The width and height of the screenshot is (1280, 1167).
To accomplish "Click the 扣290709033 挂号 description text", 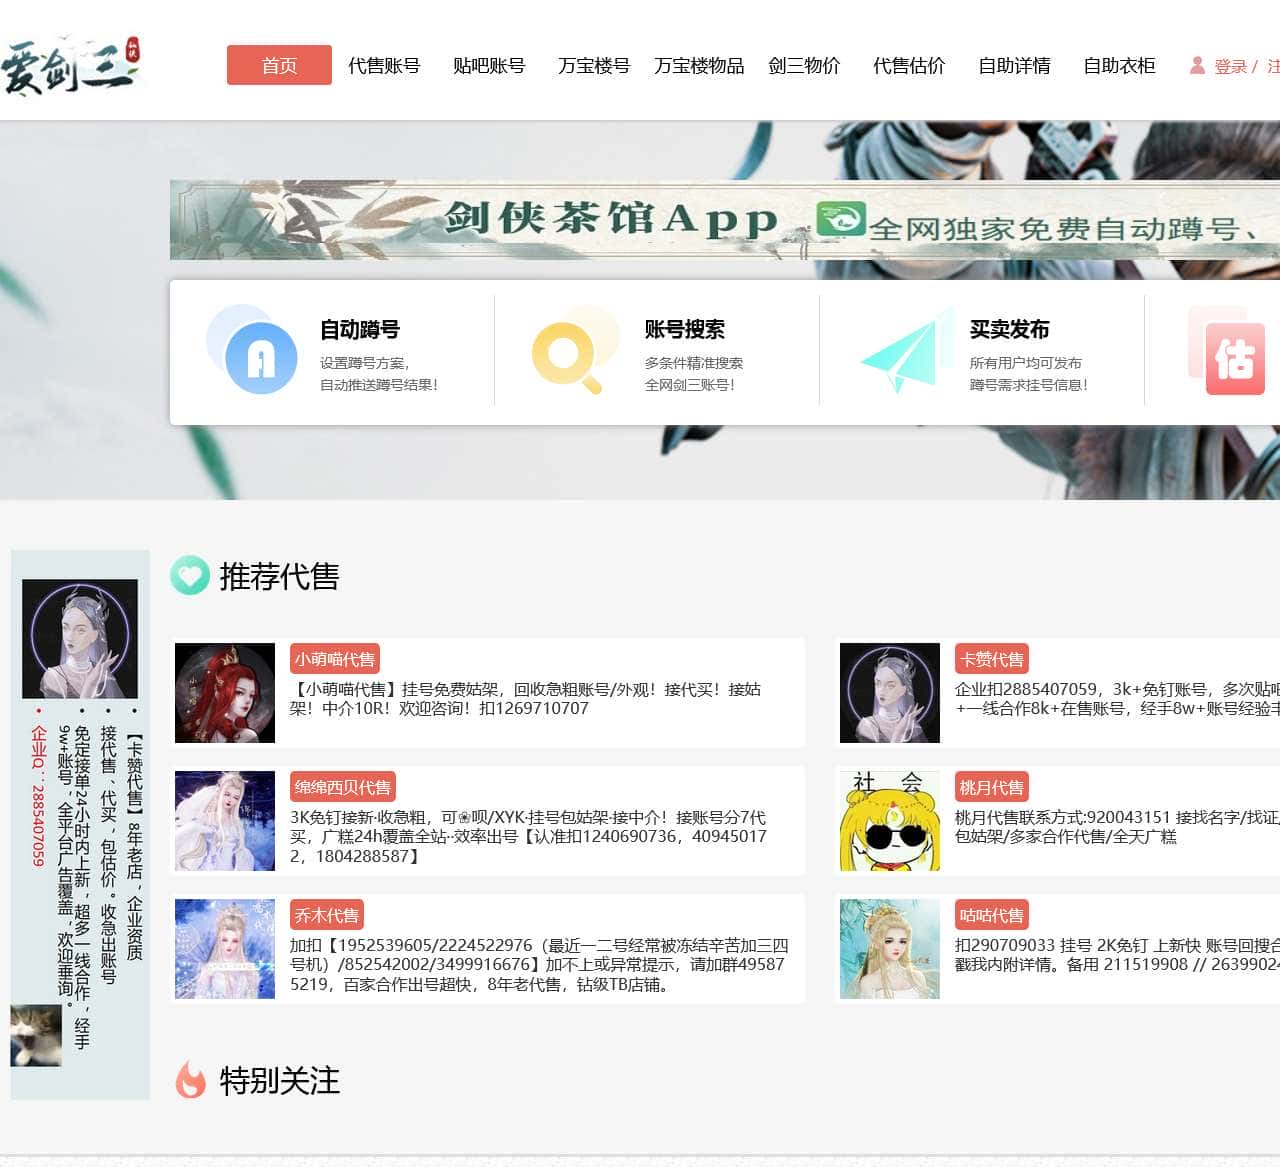I will 1117,955.
